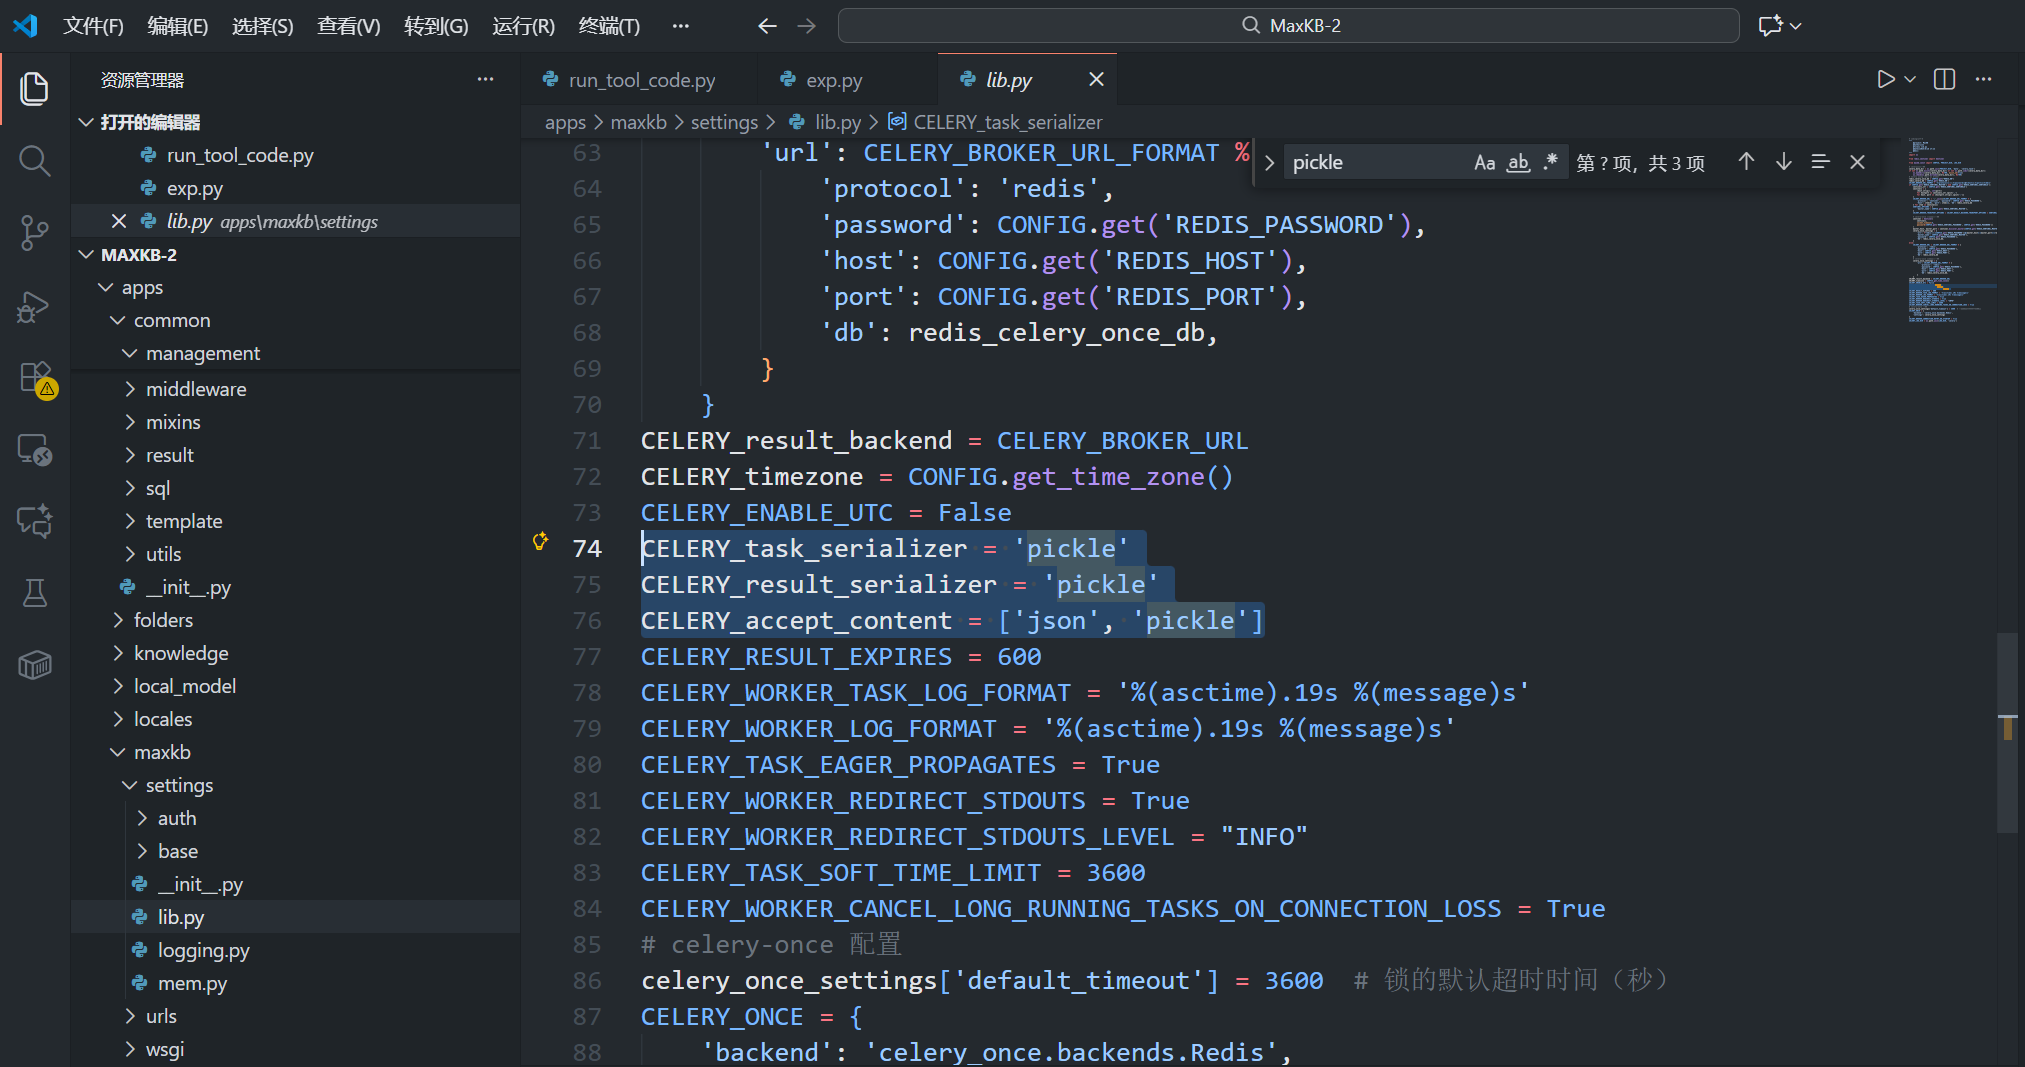The height and width of the screenshot is (1067, 2025).
Task: Open logging.py in the file tree
Action: [203, 950]
